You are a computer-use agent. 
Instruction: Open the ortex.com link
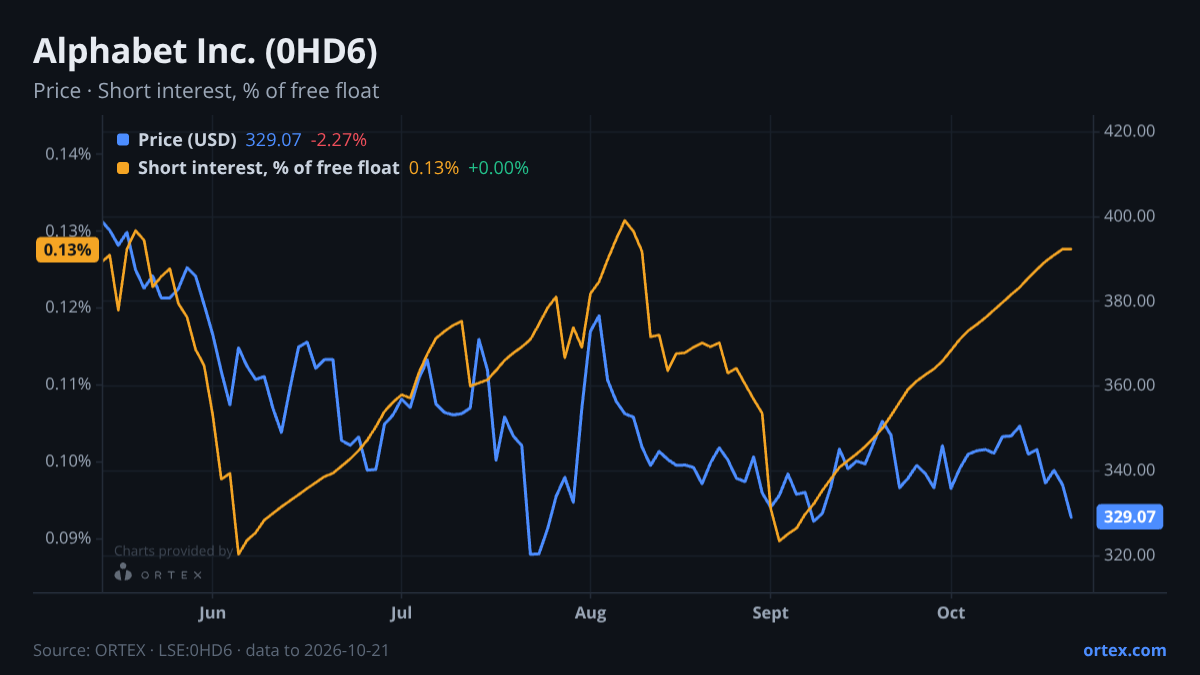click(x=1124, y=650)
